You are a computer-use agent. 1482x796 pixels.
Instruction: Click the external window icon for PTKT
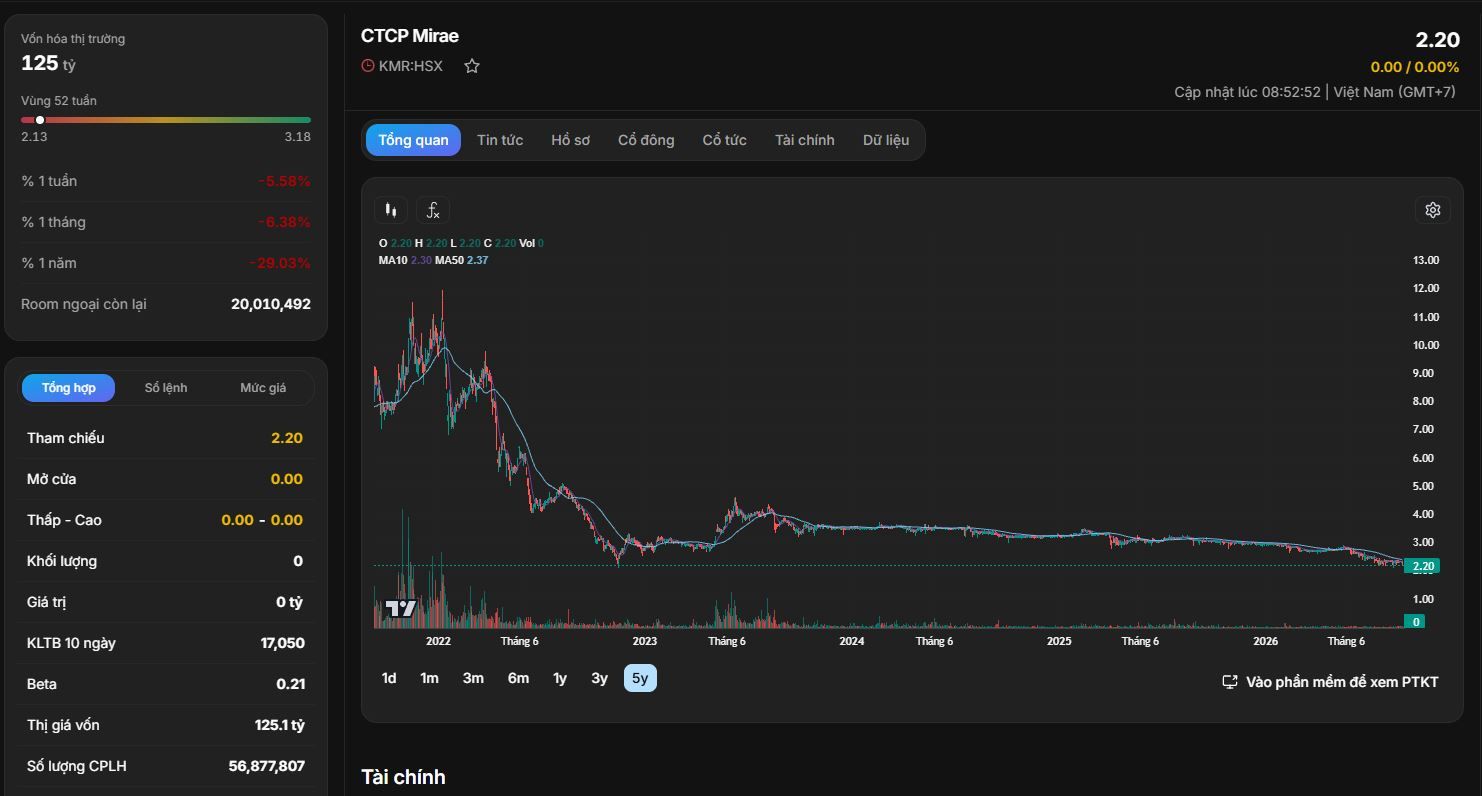(1230, 682)
